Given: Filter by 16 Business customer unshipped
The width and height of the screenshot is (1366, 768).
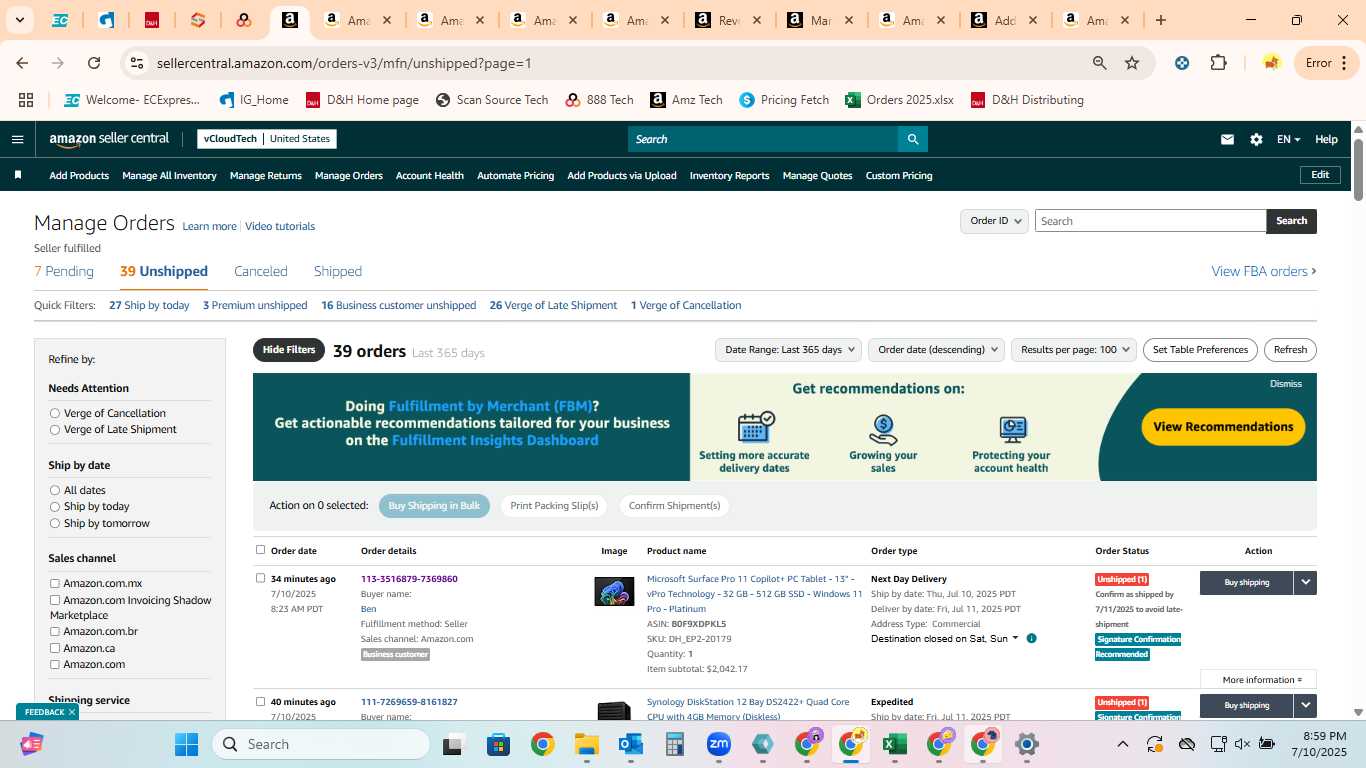Looking at the screenshot, I should pyautogui.click(x=399, y=305).
